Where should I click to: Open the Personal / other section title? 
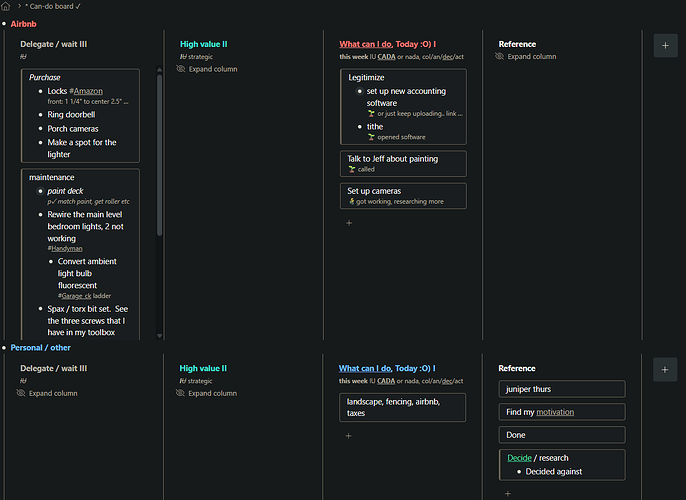coord(40,348)
